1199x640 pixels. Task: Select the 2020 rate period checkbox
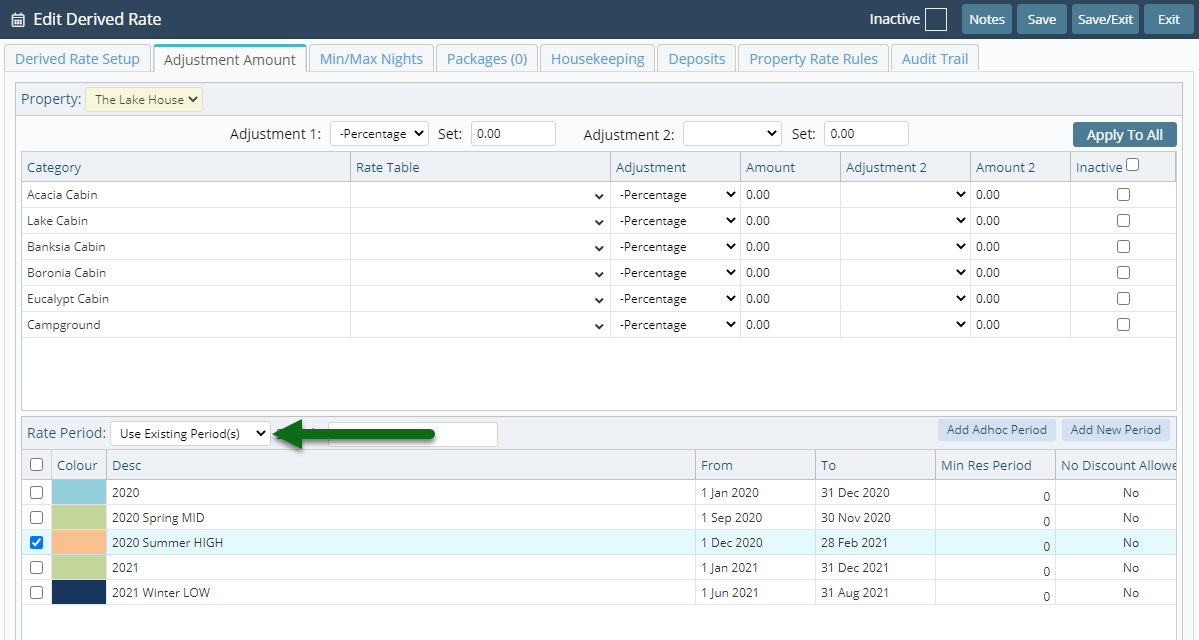pos(36,492)
